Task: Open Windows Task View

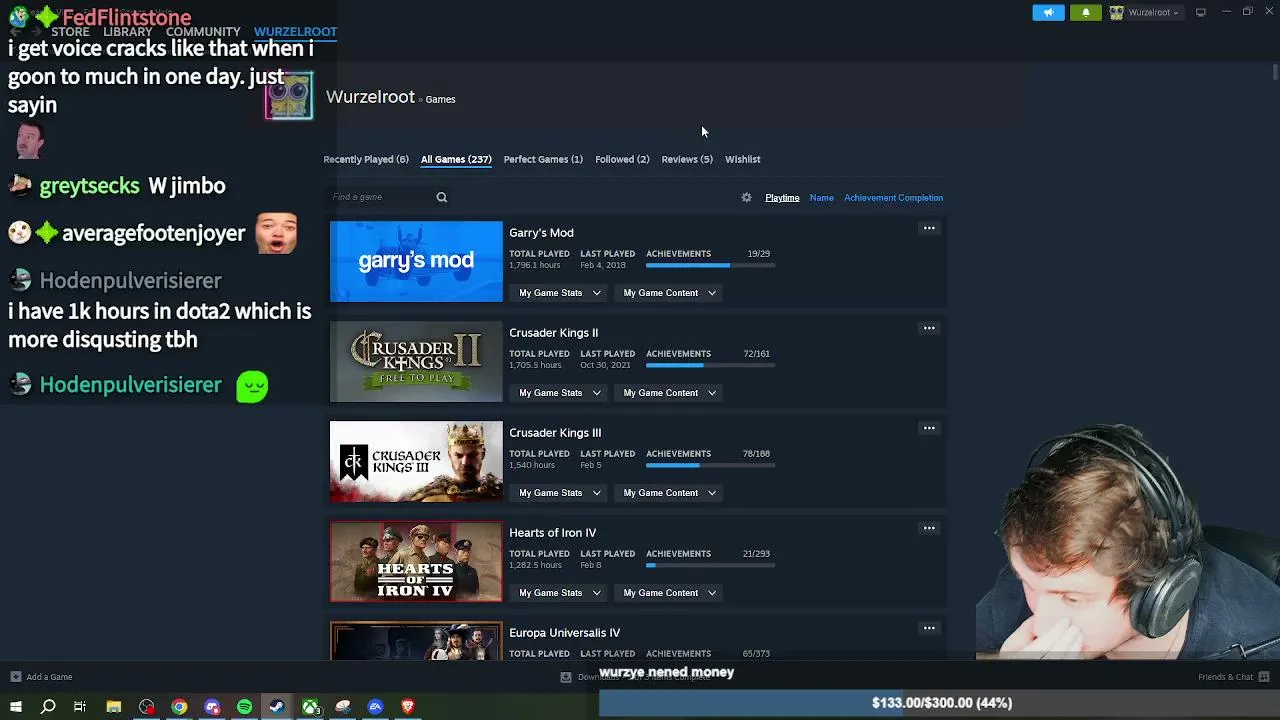Action: 80,707
